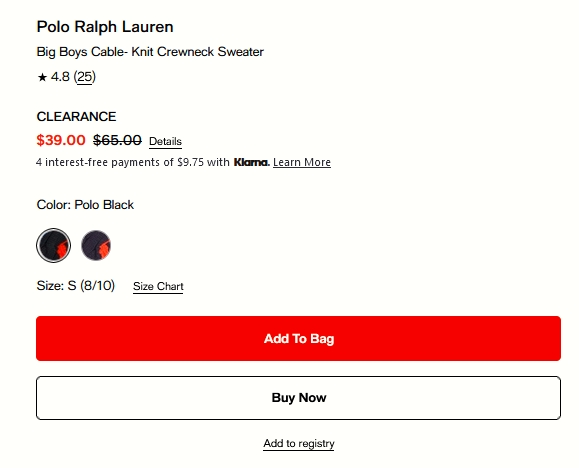Open the price Details link
This screenshot has height=468, width=579.
click(165, 142)
